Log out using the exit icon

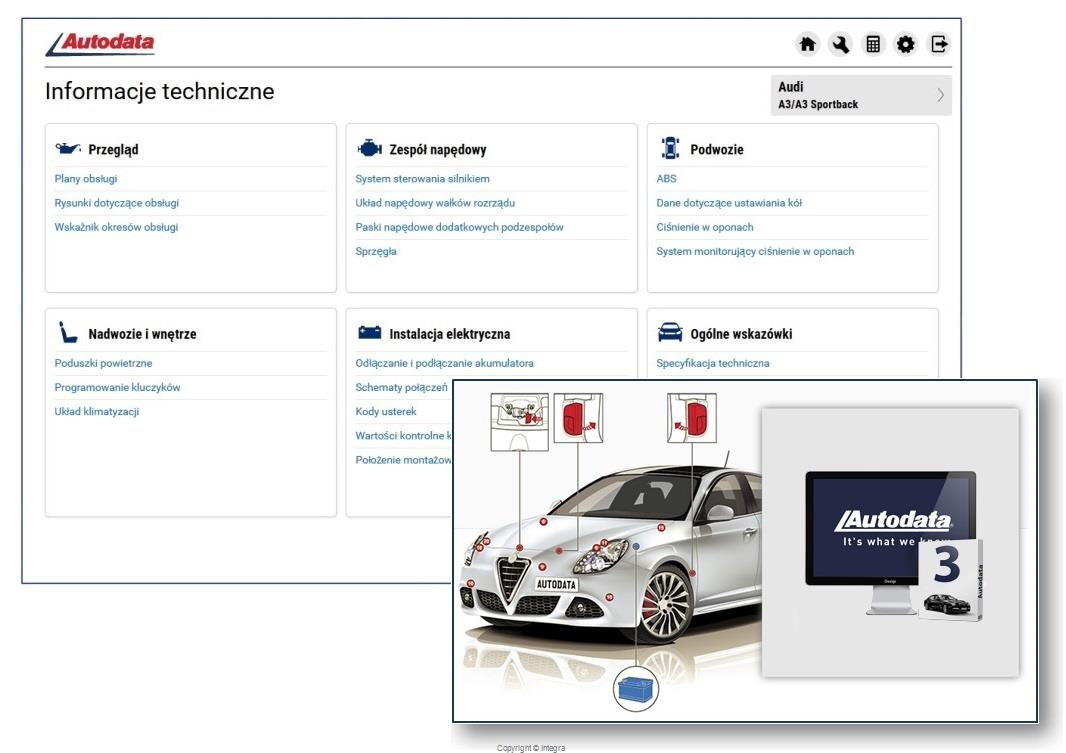pyautogui.click(x=939, y=44)
